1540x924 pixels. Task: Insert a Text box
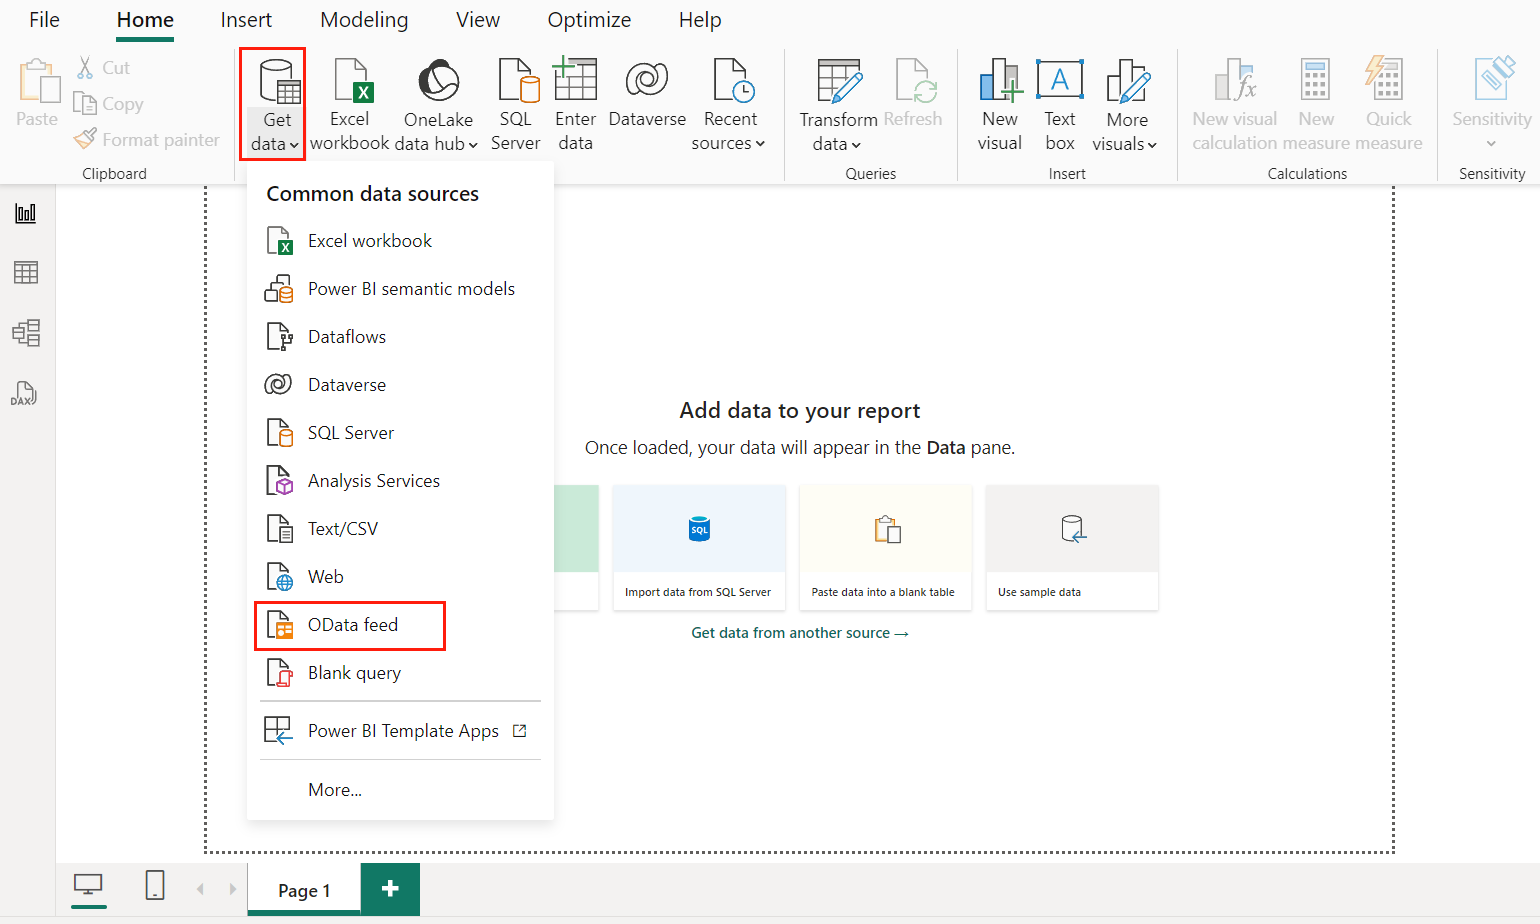[1059, 103]
